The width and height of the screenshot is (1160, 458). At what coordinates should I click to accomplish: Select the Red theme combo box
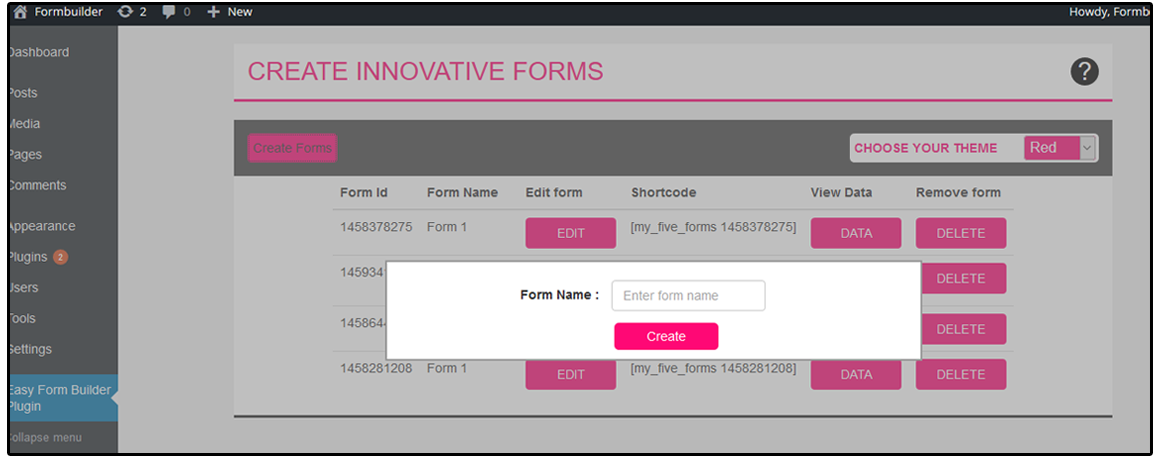point(1059,148)
